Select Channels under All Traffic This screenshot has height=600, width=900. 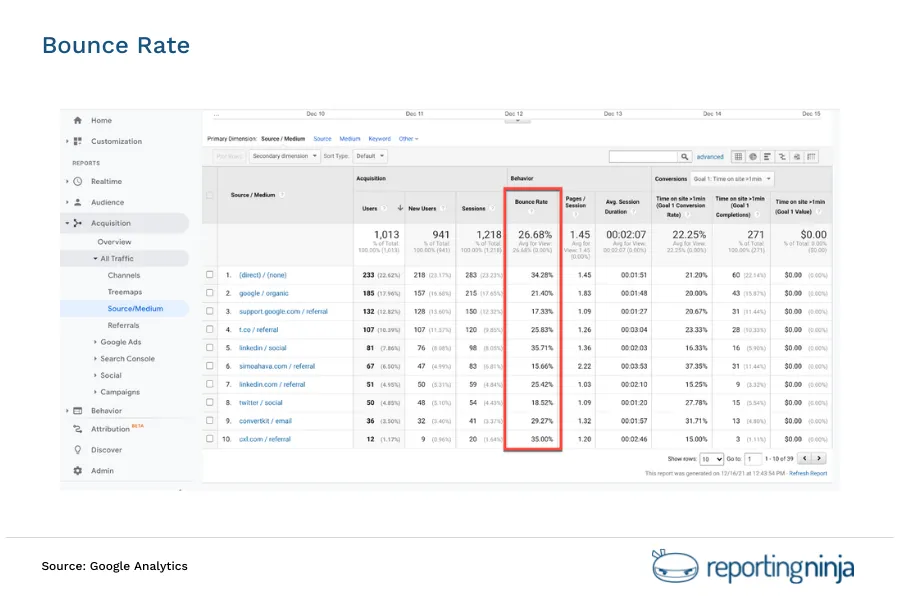pos(123,275)
